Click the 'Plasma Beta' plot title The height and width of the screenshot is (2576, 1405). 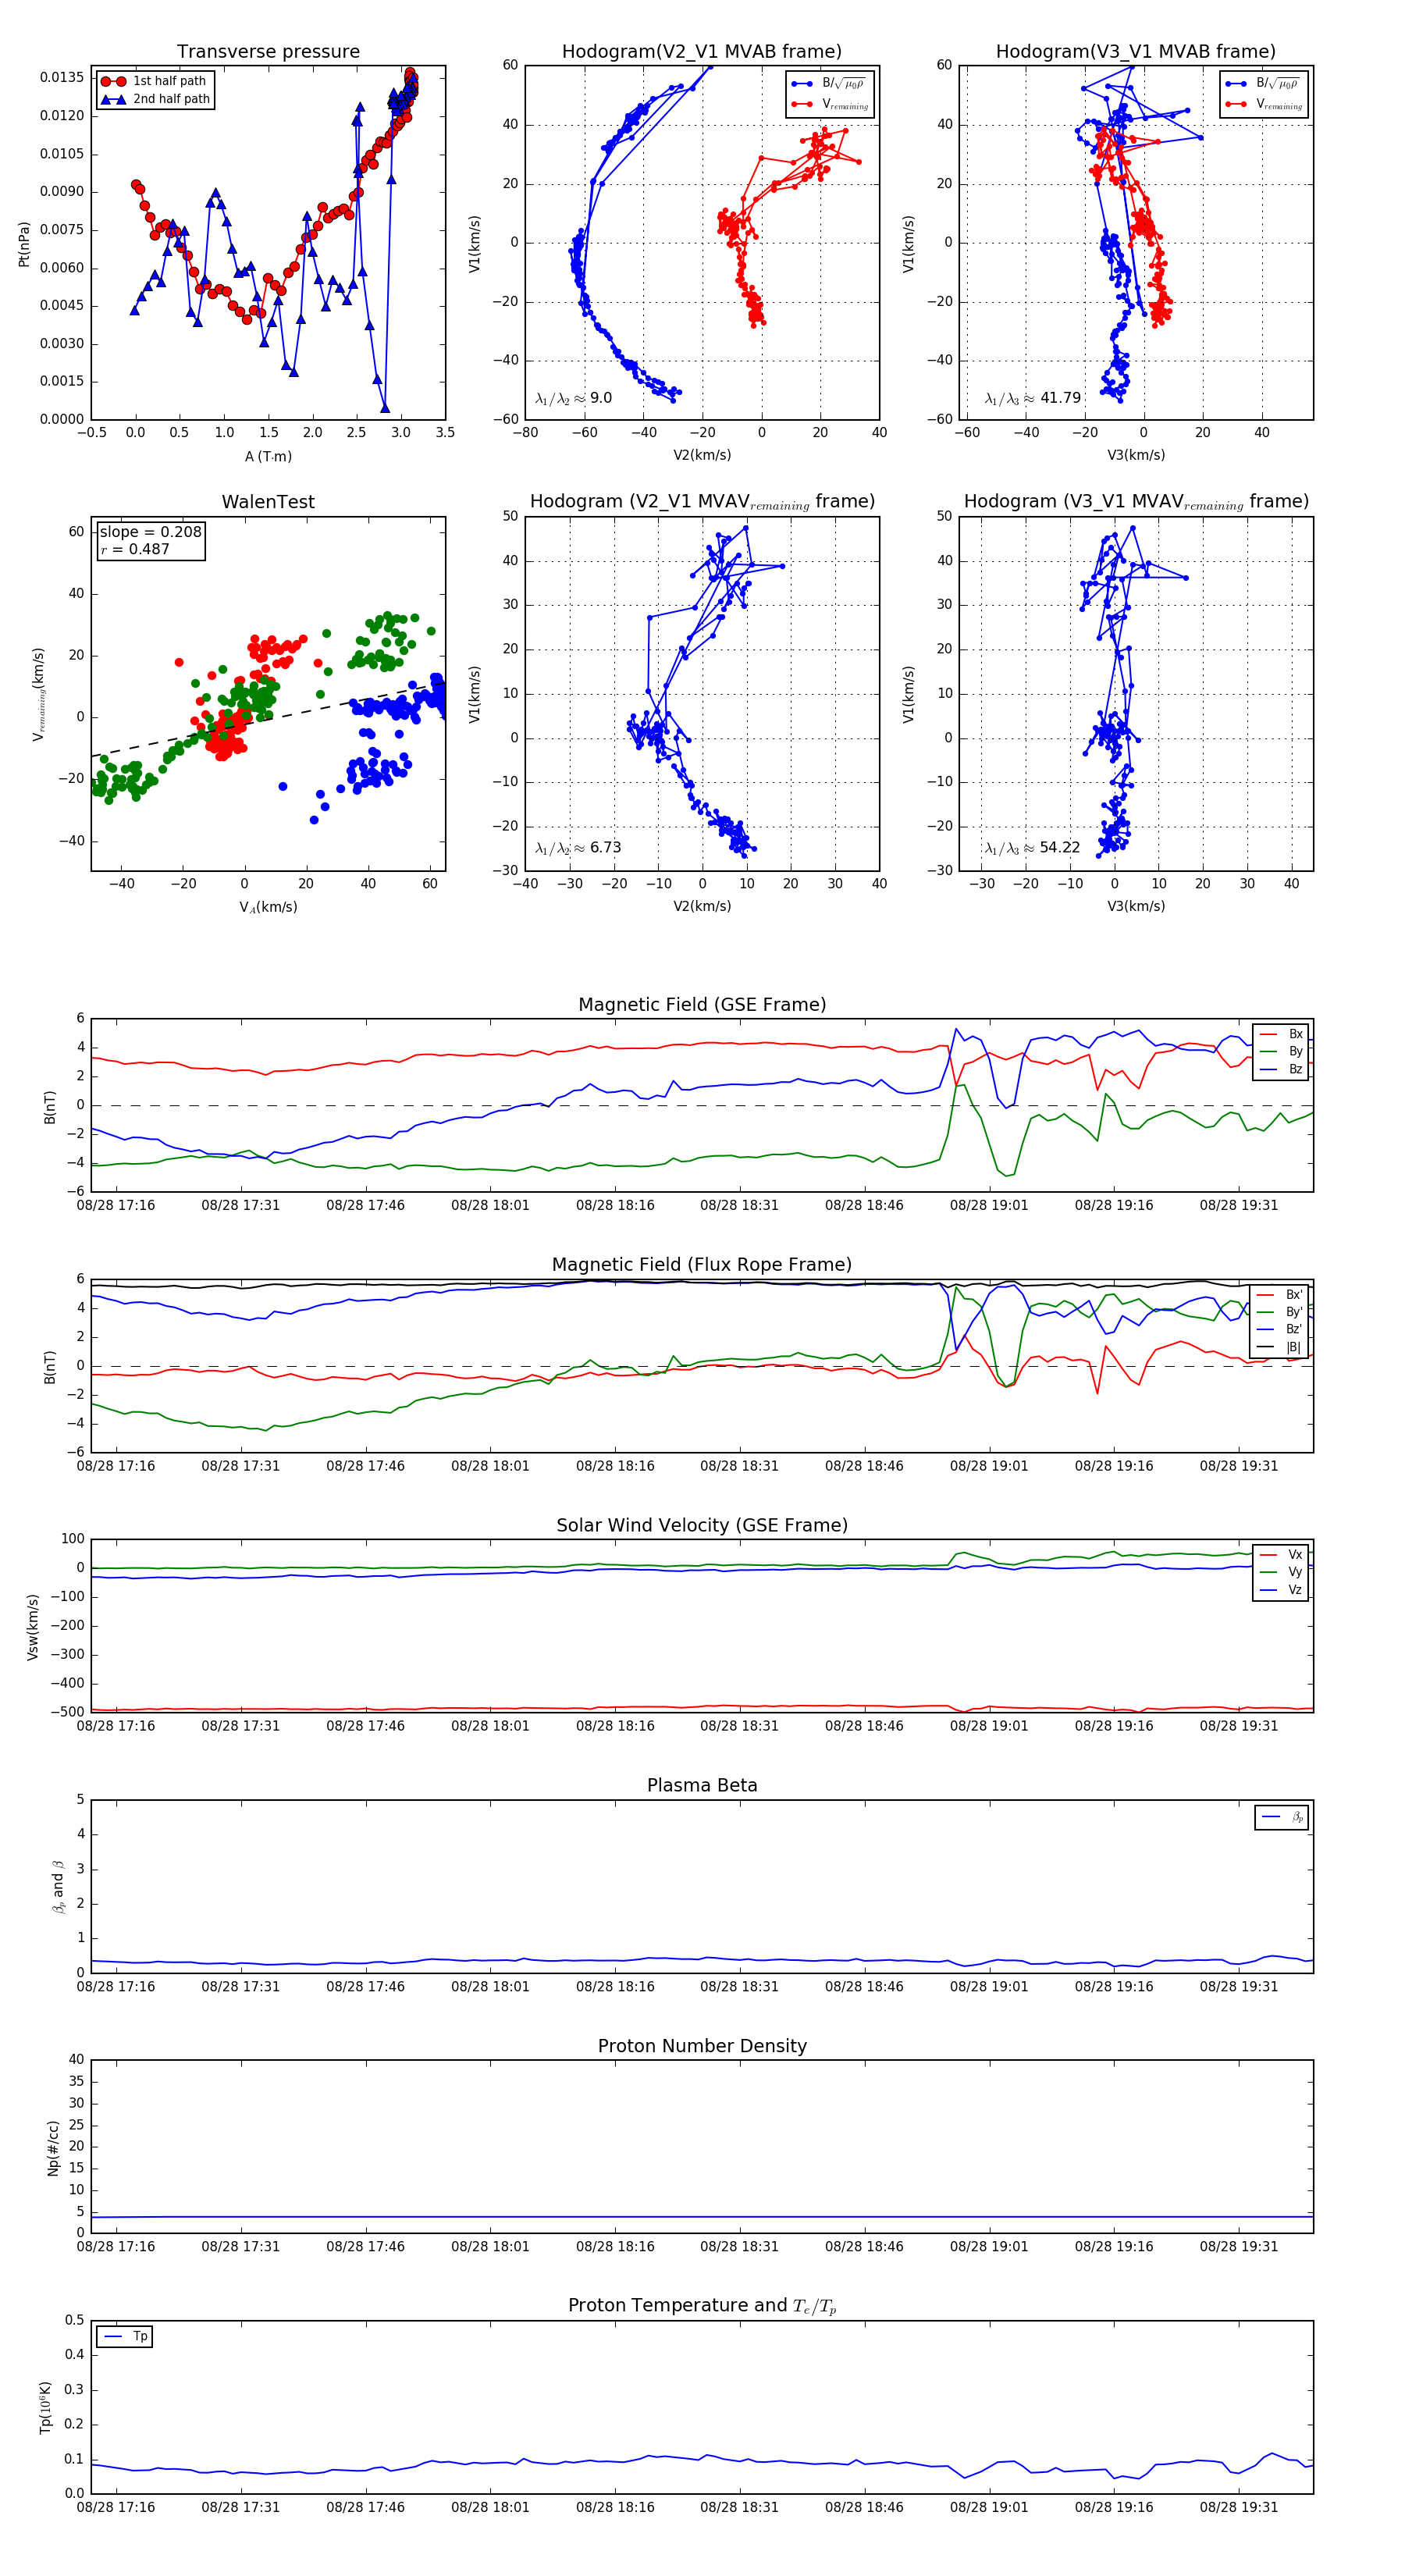702,1786
